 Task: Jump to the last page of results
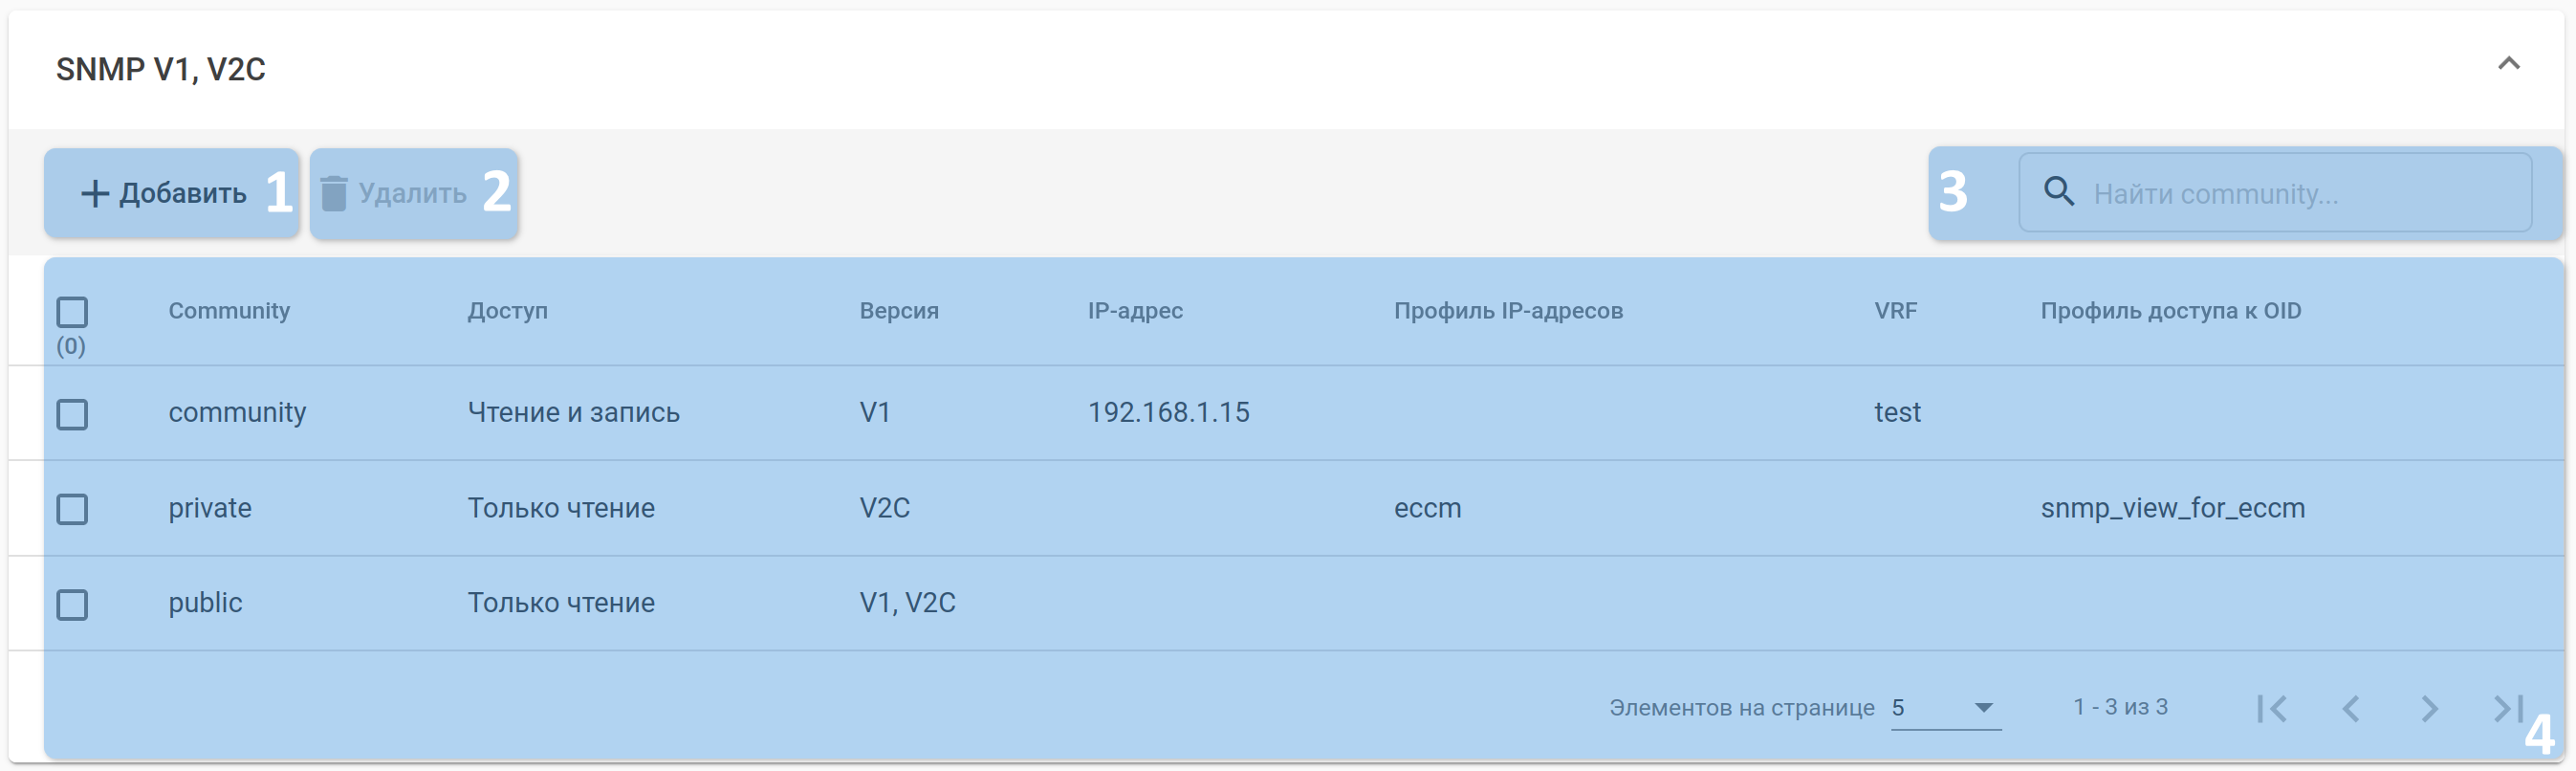pos(2506,708)
